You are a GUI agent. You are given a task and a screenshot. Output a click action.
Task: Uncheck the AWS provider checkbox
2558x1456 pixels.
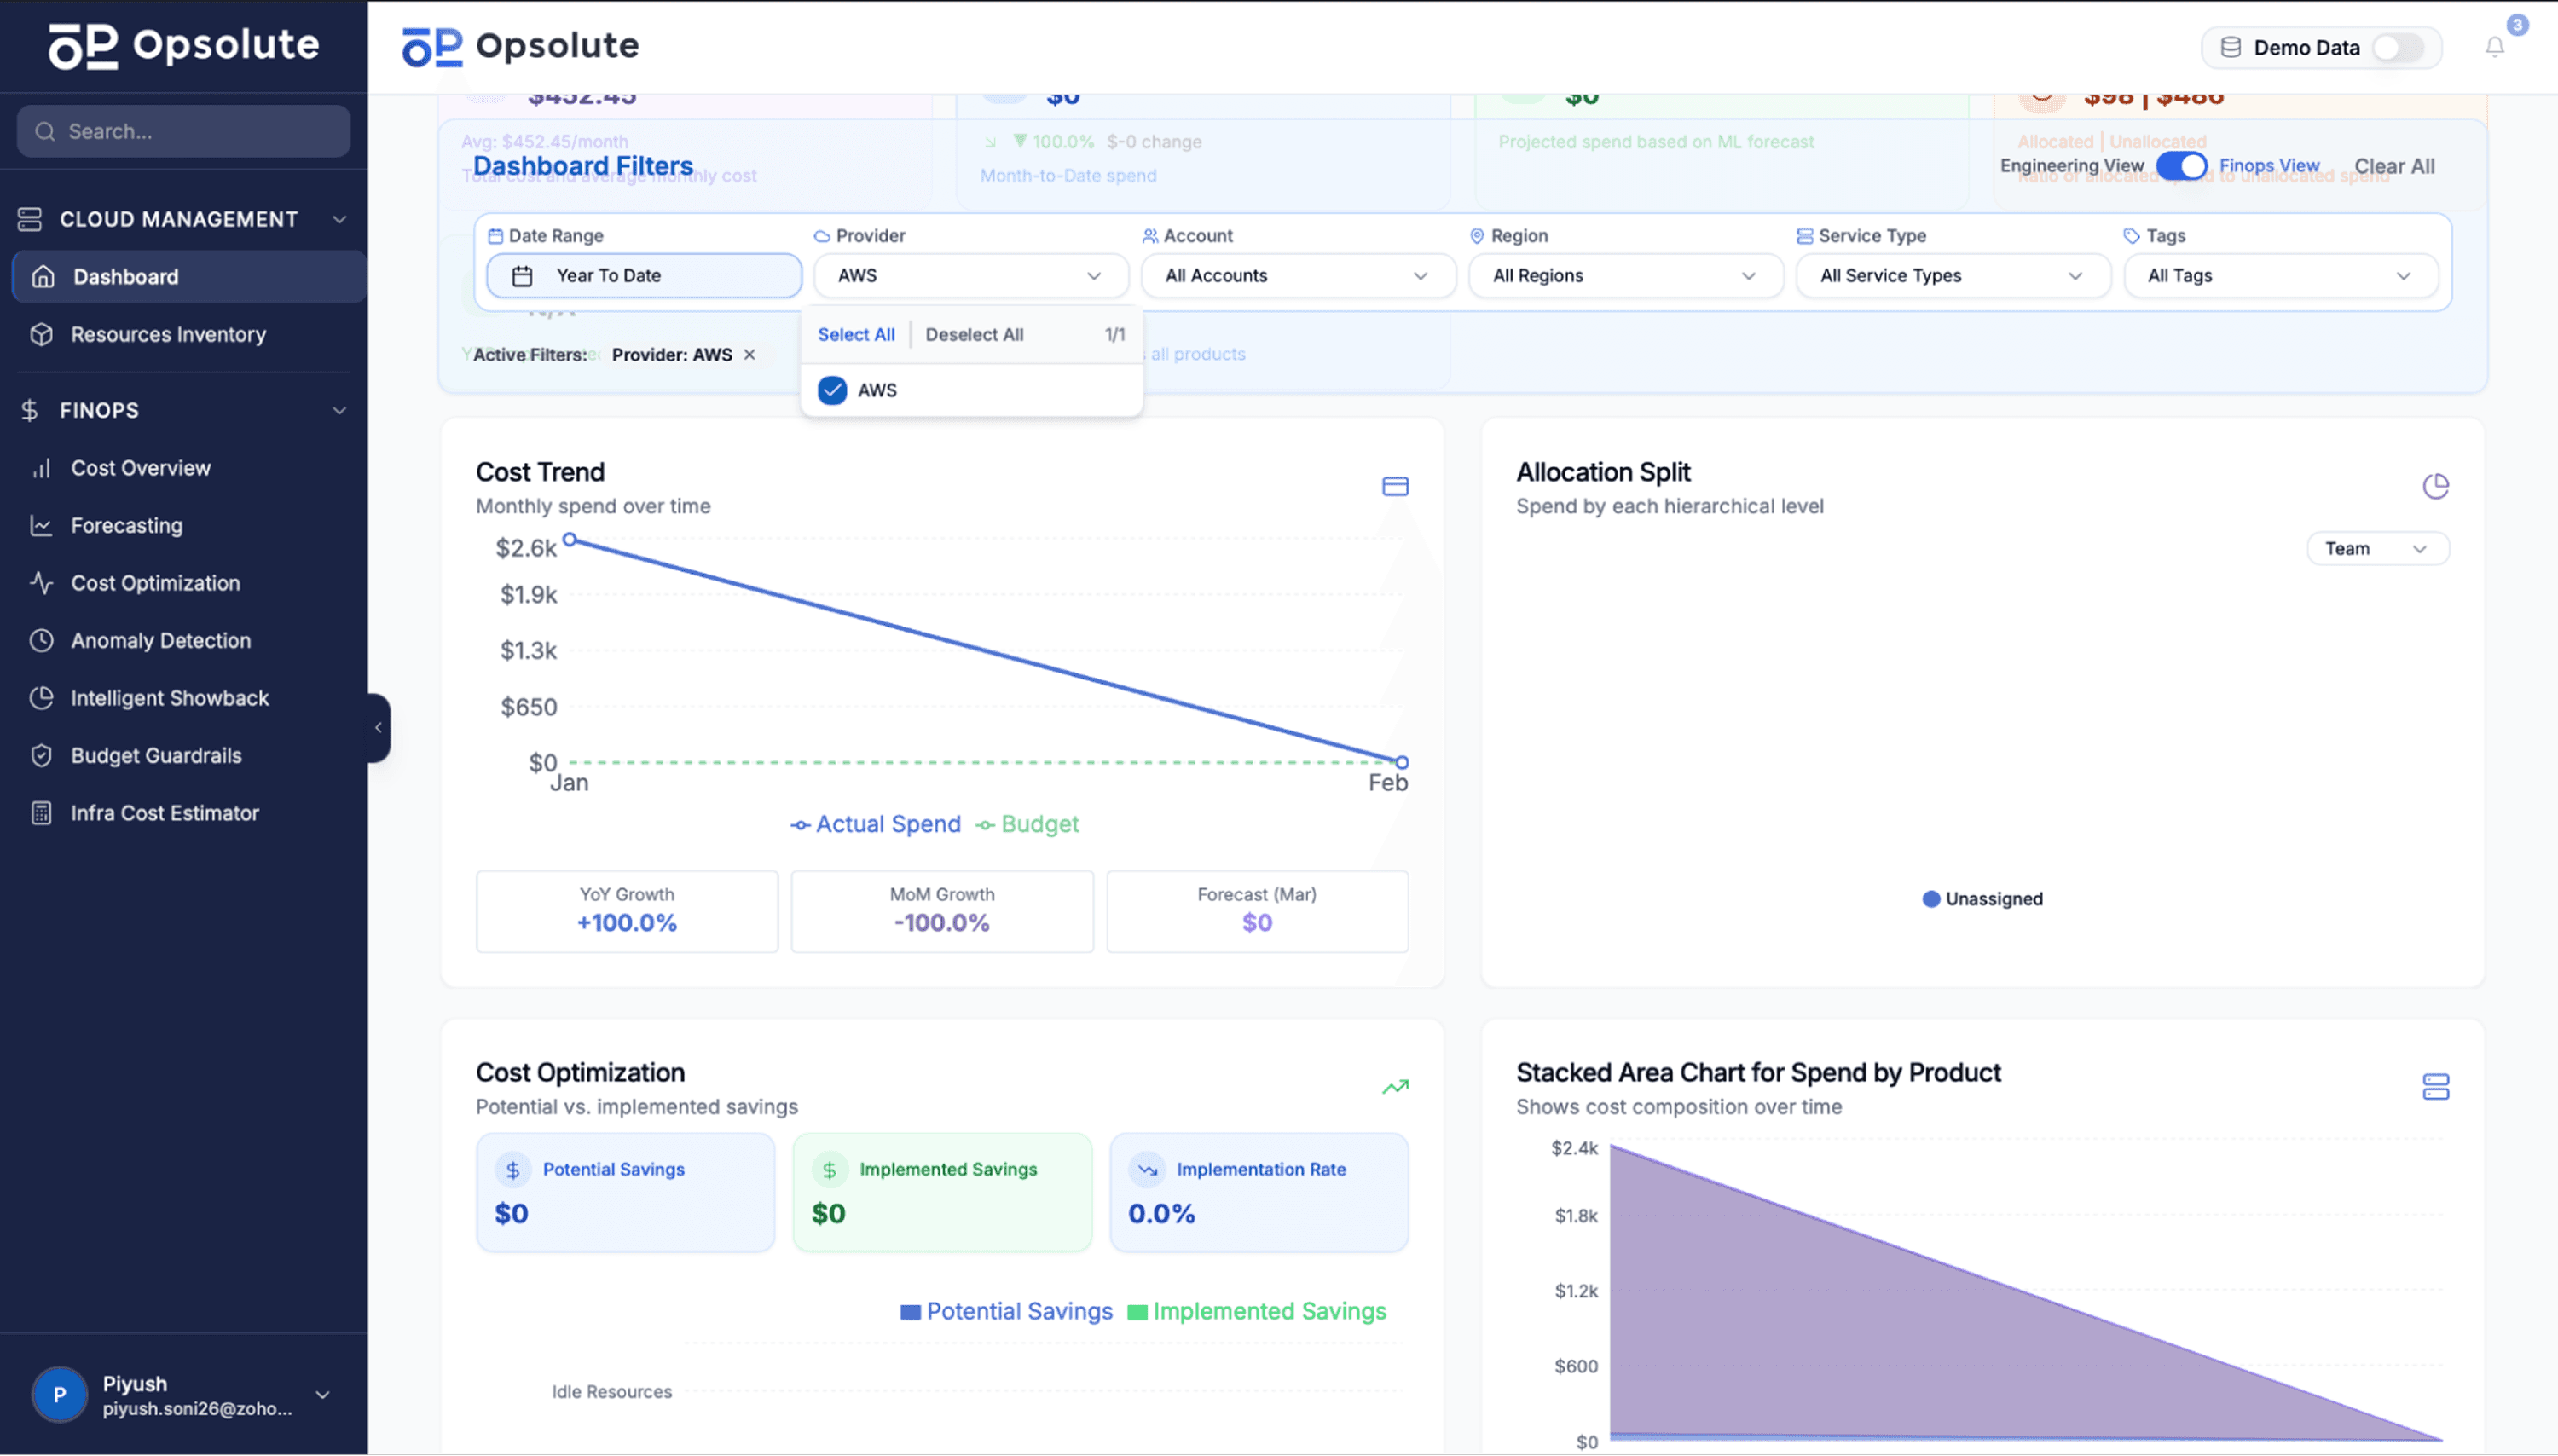832,390
